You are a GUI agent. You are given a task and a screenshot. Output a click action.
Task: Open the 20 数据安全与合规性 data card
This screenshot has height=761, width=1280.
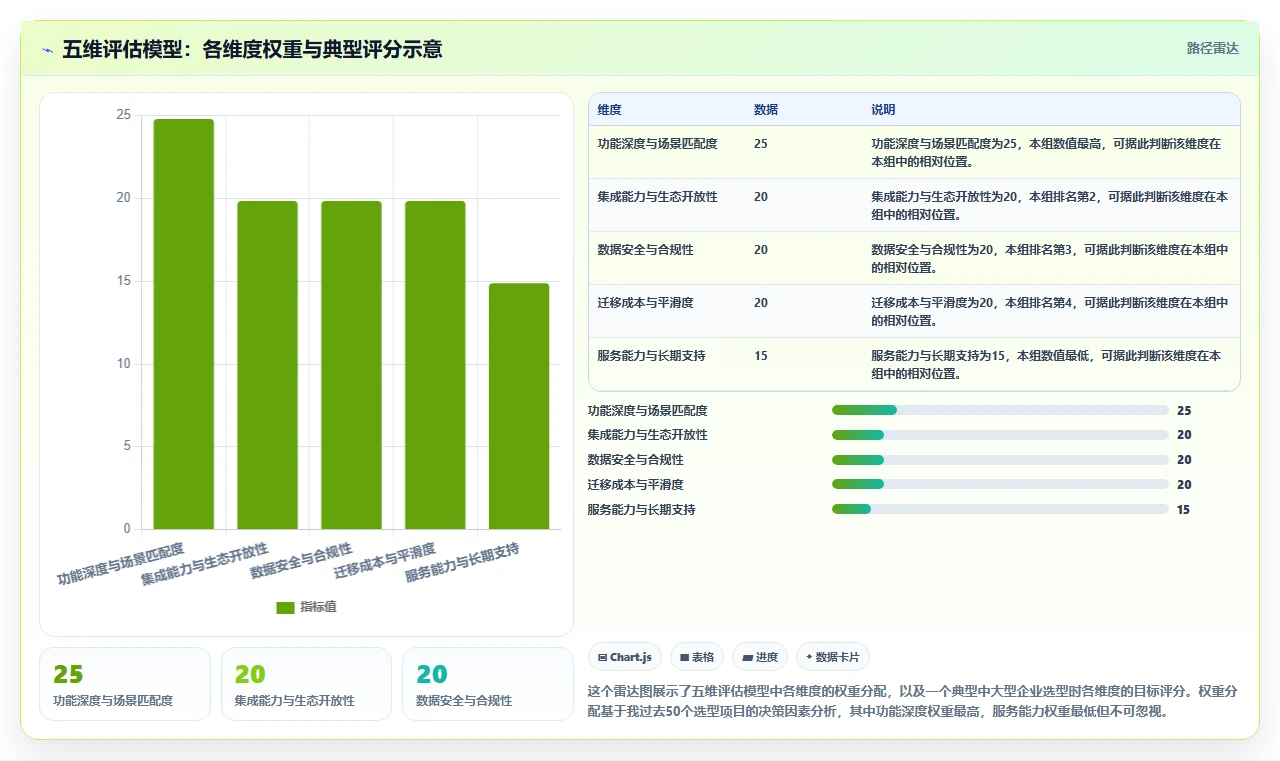point(488,684)
